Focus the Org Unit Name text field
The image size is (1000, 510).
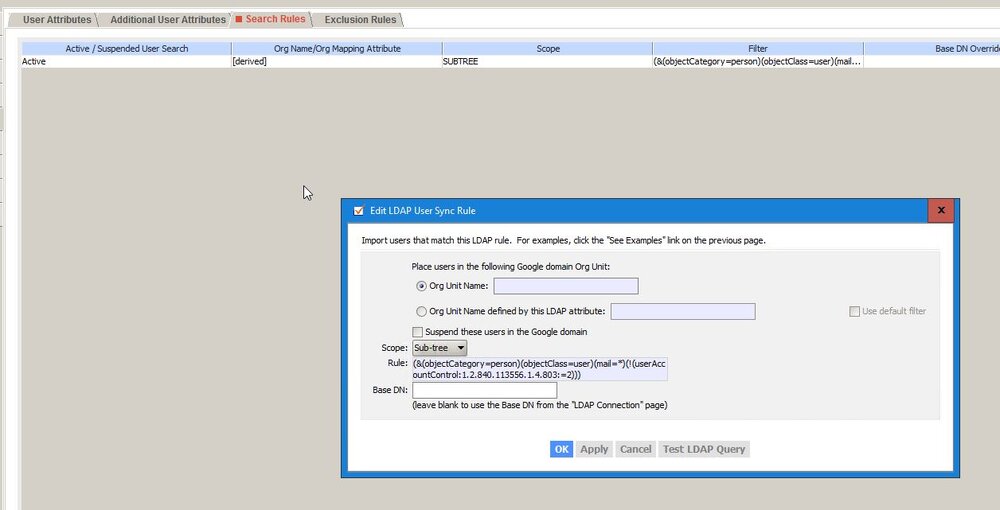click(566, 286)
